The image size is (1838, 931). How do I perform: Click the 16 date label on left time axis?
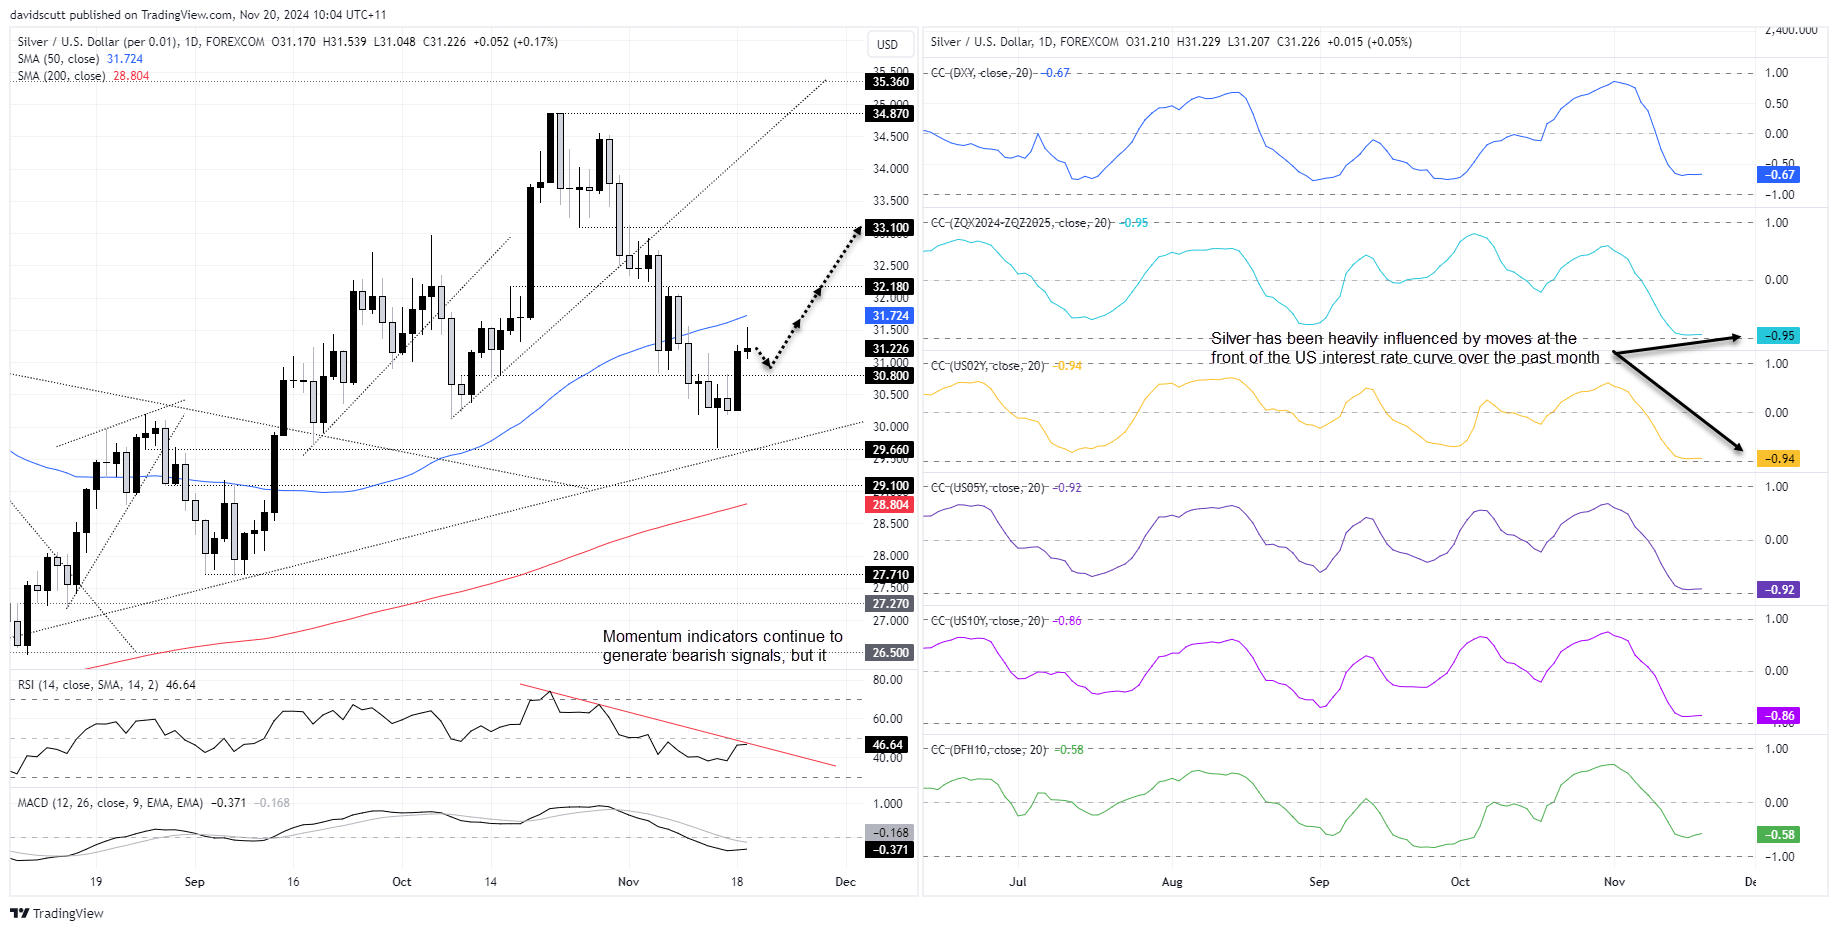[x=293, y=882]
